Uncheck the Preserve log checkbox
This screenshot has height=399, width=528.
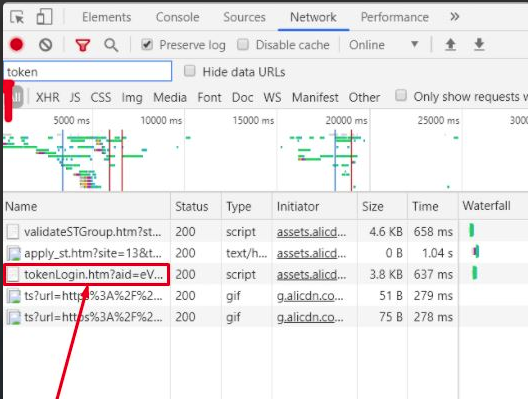[x=147, y=44]
